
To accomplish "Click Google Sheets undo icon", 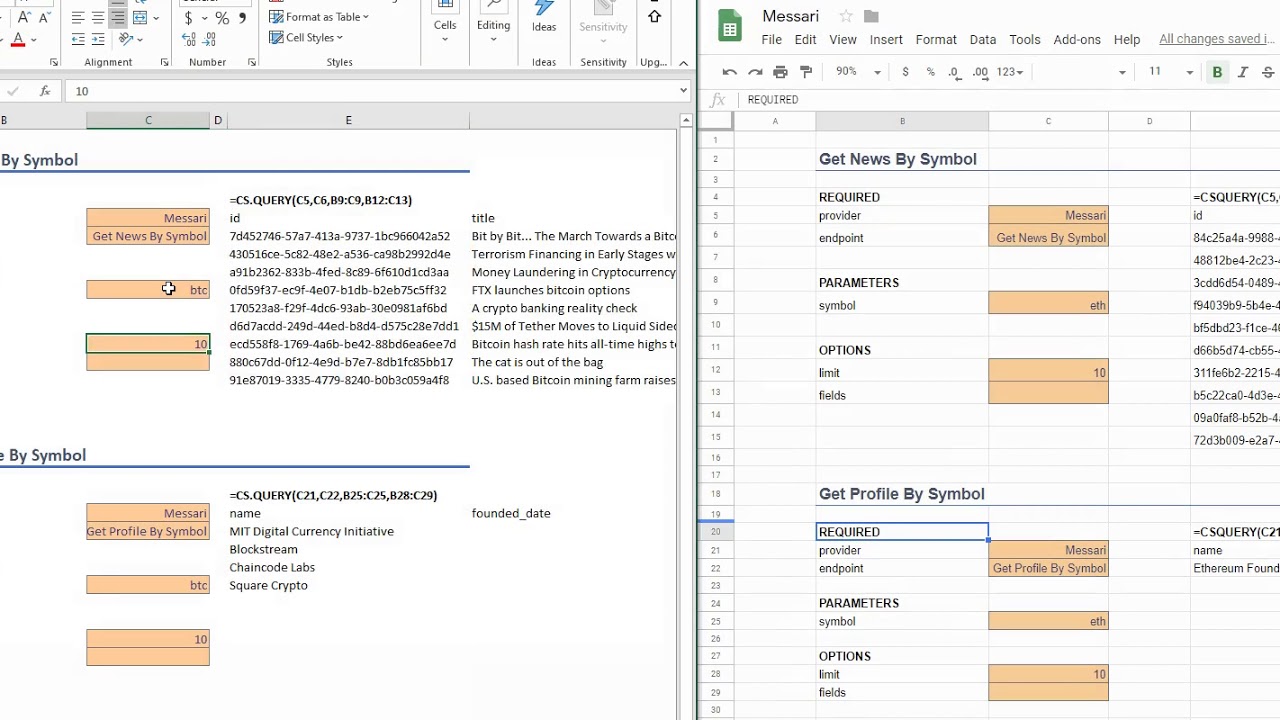I will pyautogui.click(x=730, y=72).
